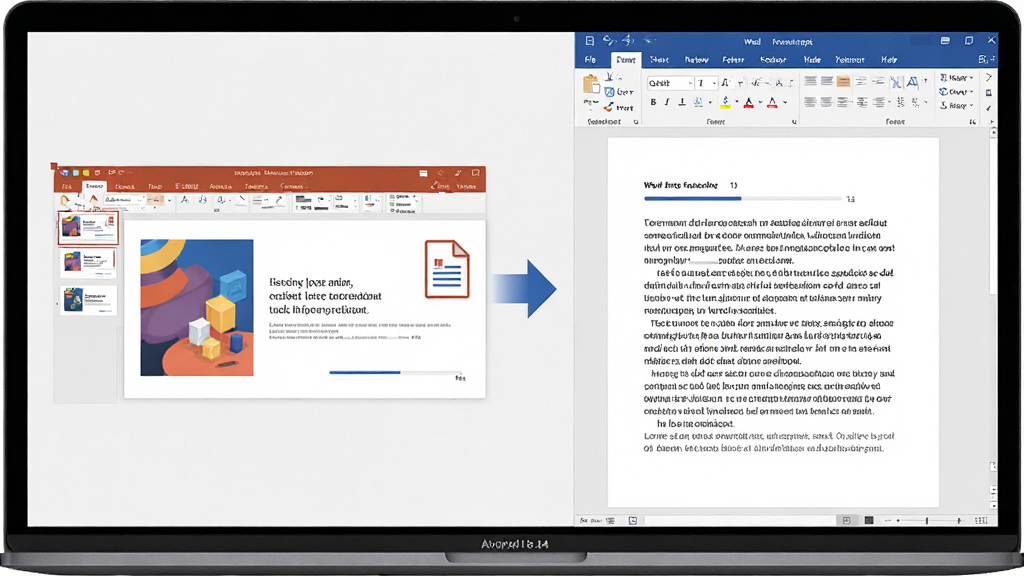Open the font size box in Word

[x=706, y=83]
